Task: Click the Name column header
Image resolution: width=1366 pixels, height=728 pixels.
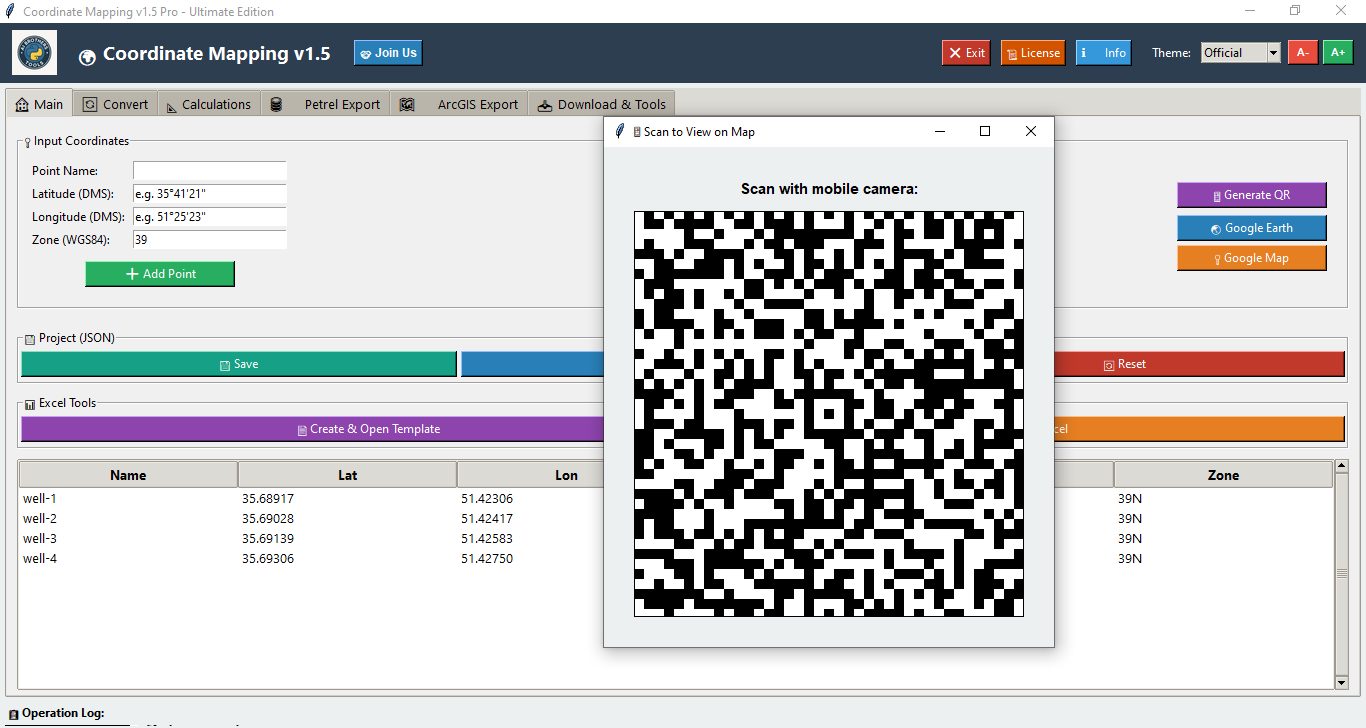Action: pyautogui.click(x=128, y=475)
